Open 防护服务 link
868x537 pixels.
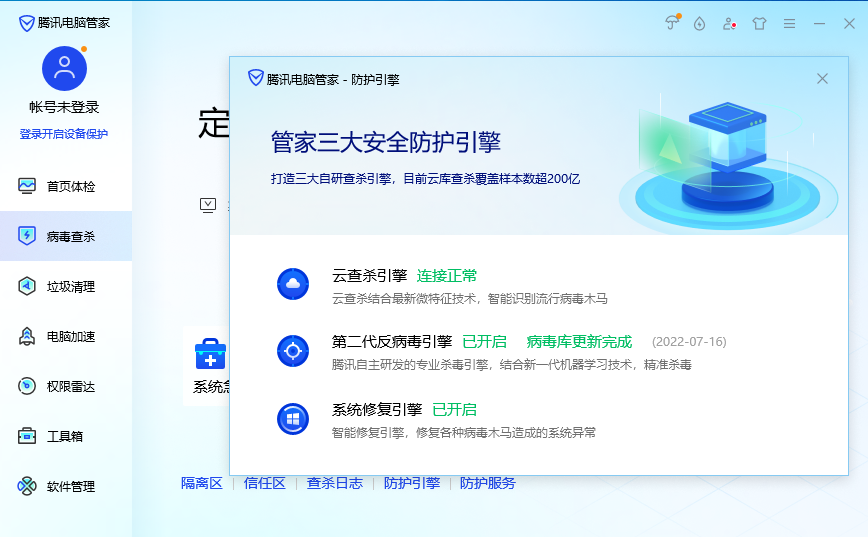click(x=488, y=483)
